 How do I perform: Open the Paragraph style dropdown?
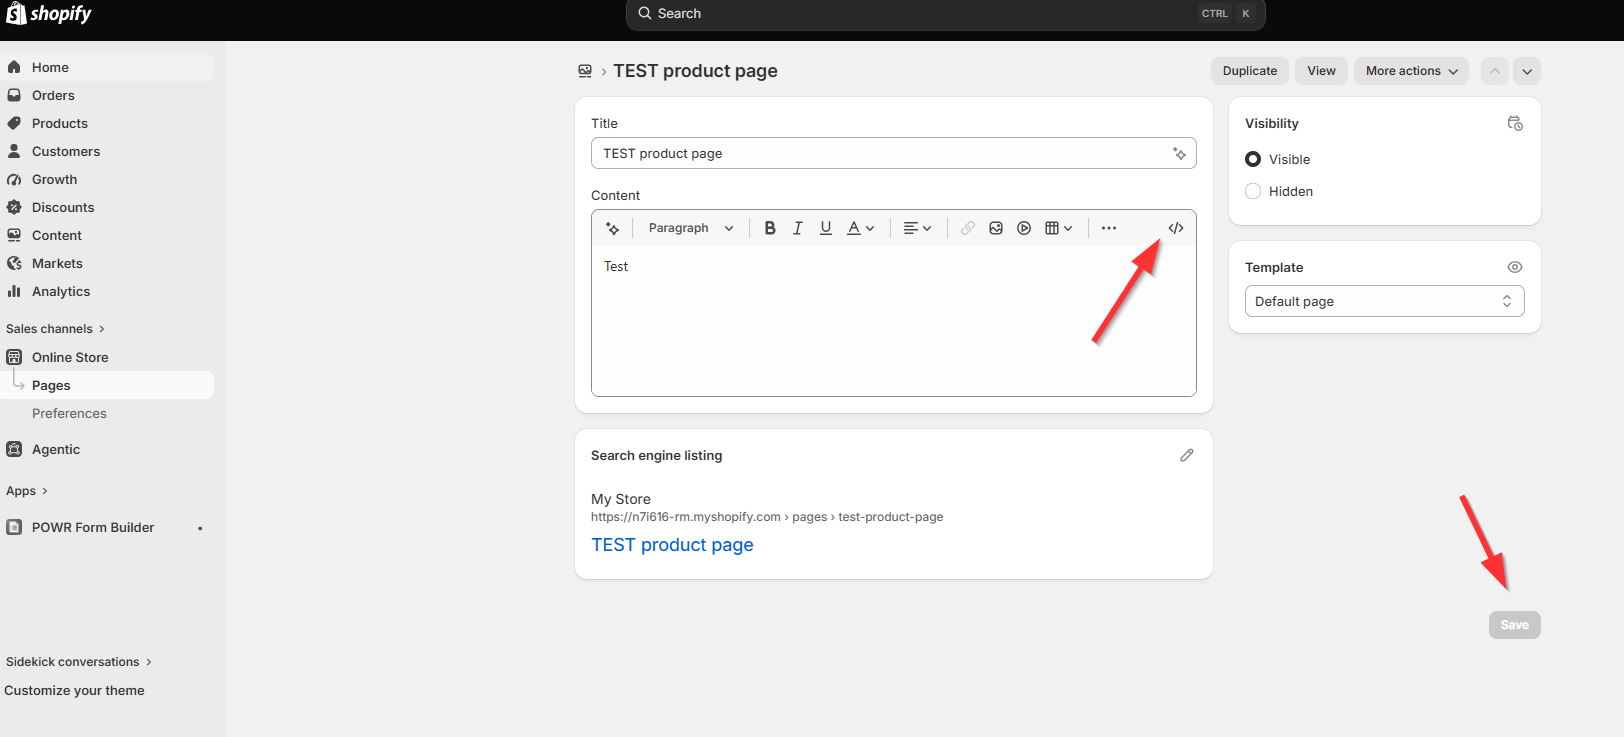click(690, 228)
